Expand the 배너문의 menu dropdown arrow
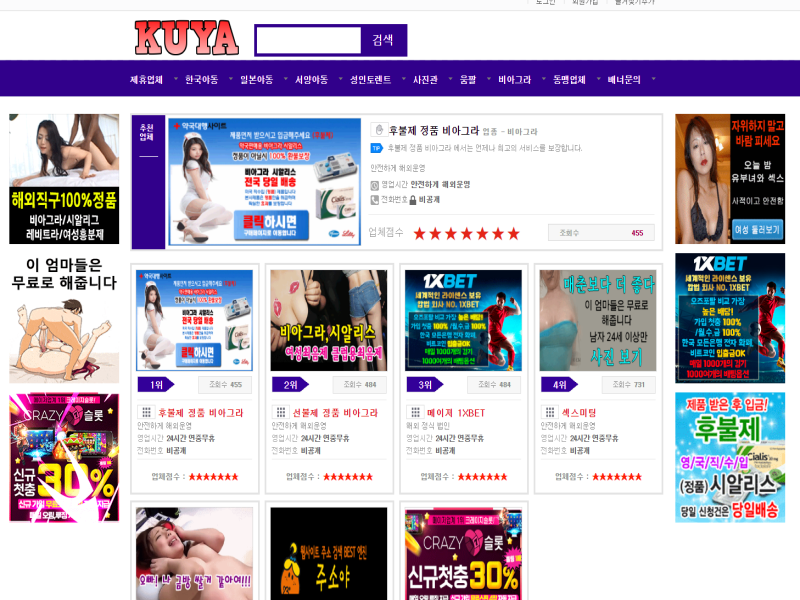This screenshot has width=800, height=600. pos(653,79)
